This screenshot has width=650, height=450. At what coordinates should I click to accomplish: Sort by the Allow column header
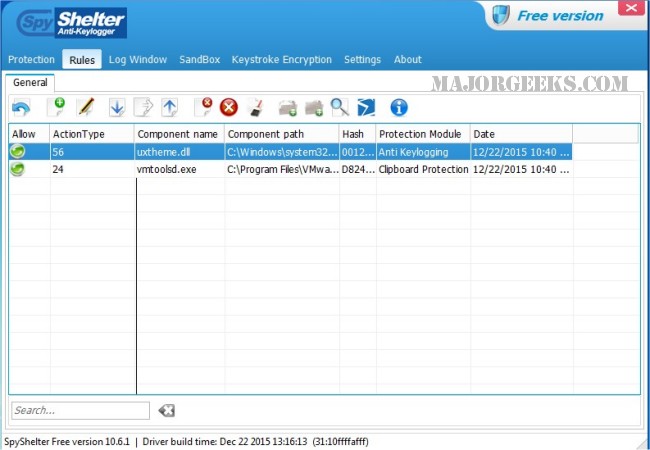[29, 134]
